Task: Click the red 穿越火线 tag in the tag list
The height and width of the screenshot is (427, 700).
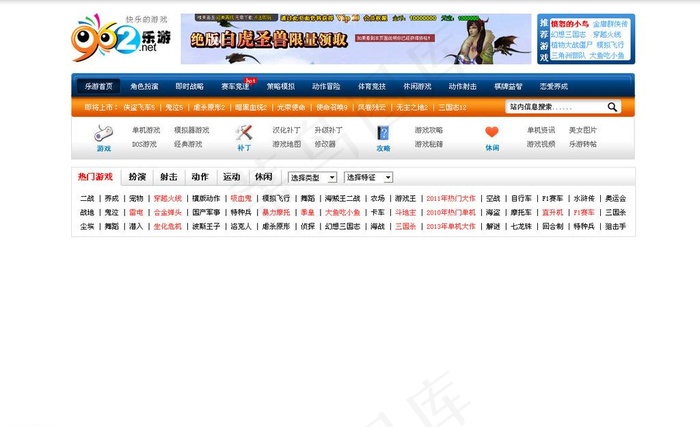Action: point(167,198)
